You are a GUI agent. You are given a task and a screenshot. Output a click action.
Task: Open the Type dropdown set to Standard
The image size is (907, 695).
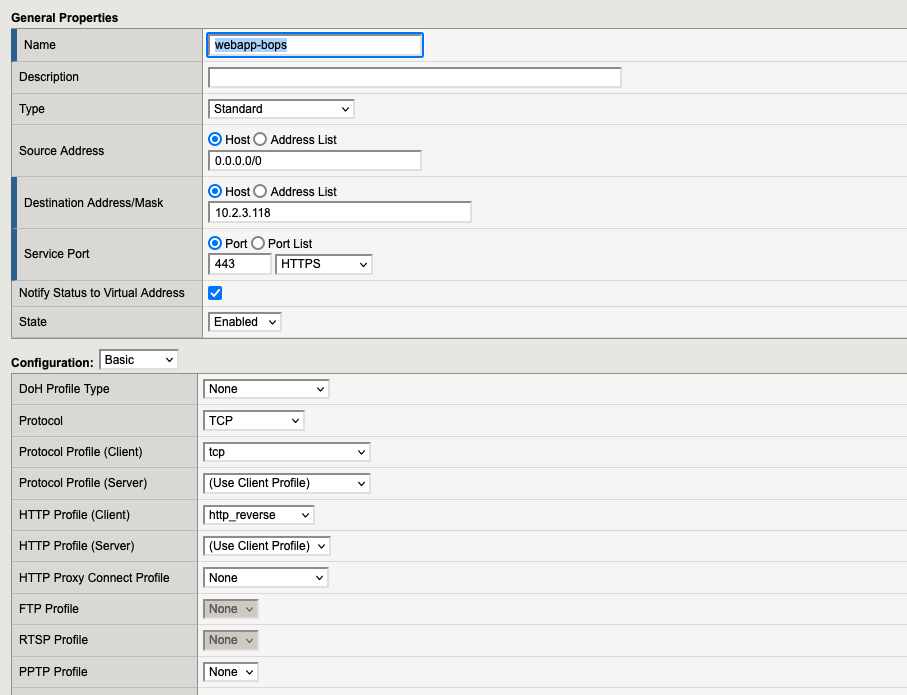(281, 109)
